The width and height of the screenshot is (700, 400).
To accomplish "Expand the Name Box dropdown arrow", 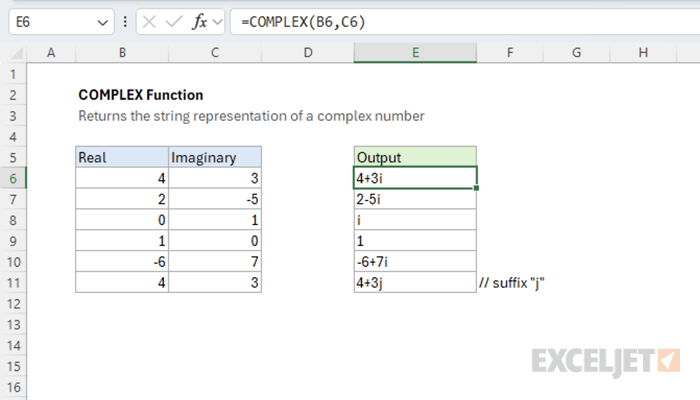I will [x=102, y=22].
